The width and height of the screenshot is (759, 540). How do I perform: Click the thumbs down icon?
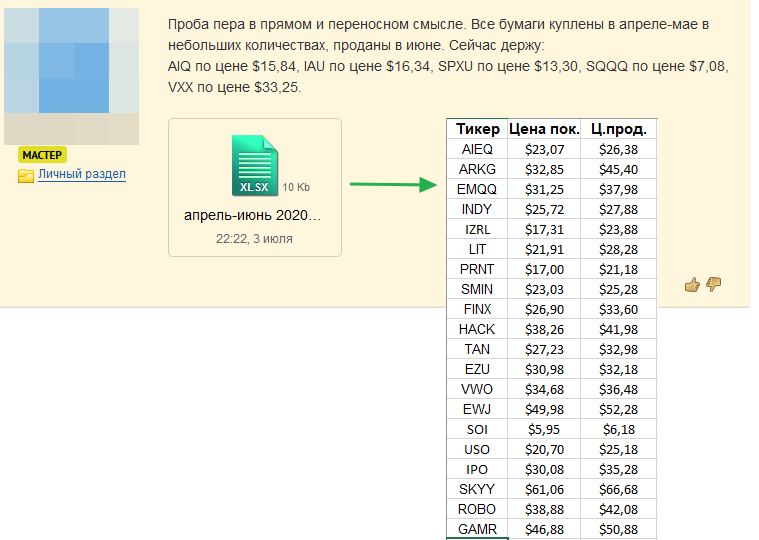713,285
